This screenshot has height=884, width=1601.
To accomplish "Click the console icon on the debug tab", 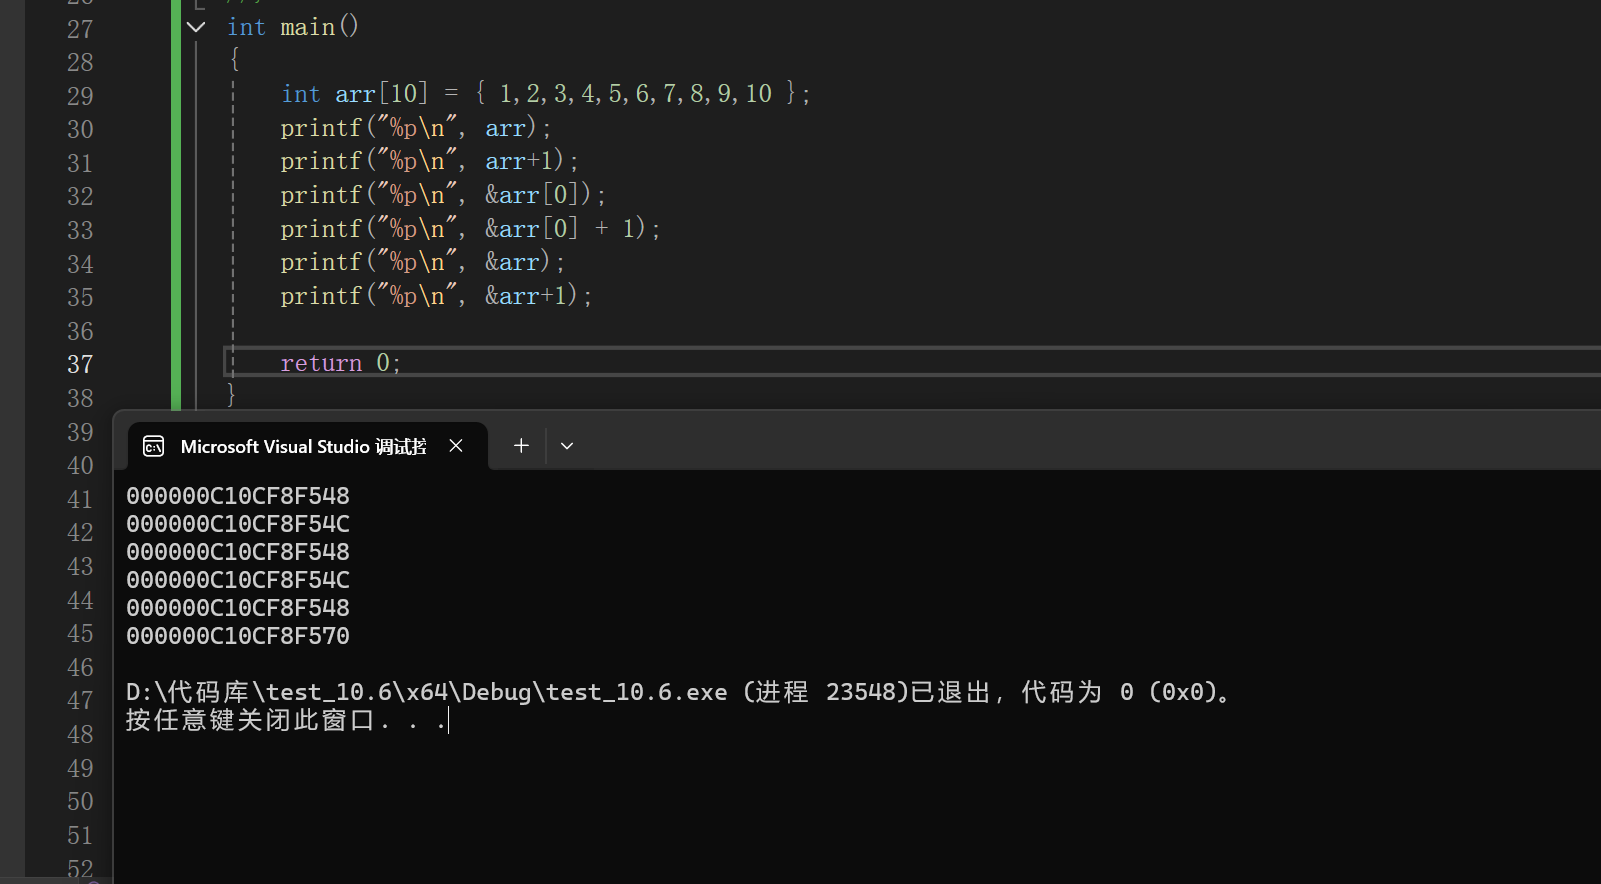I will [x=153, y=446].
